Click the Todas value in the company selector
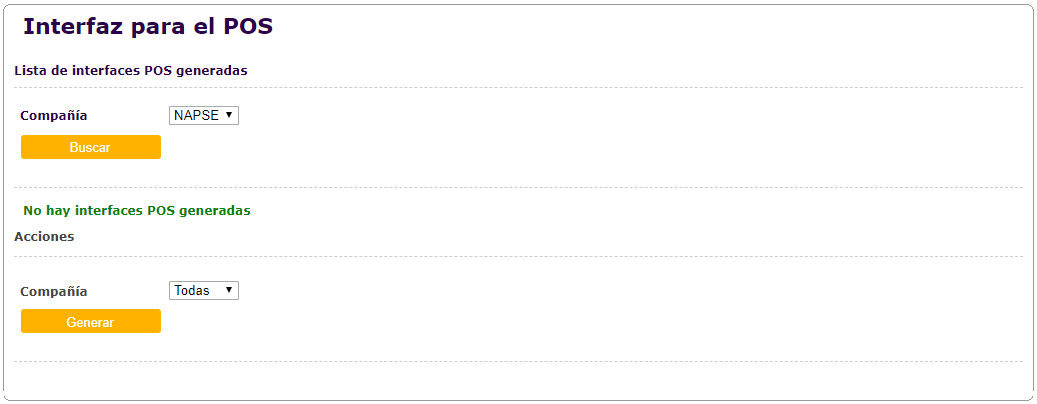Viewport: 1037px width, 404px height. tap(192, 290)
